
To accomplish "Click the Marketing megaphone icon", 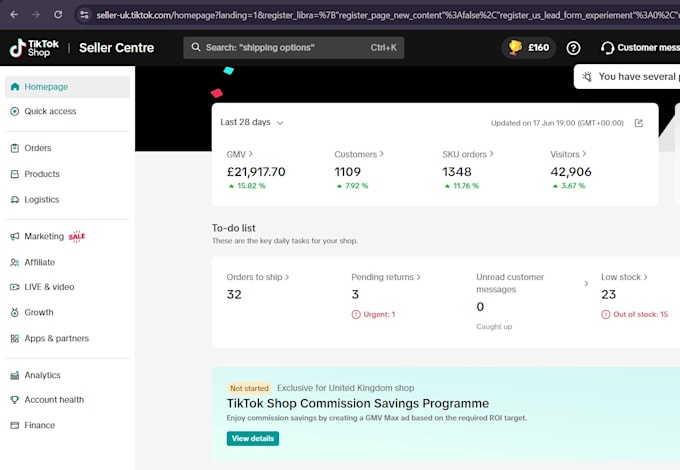I will coord(15,236).
